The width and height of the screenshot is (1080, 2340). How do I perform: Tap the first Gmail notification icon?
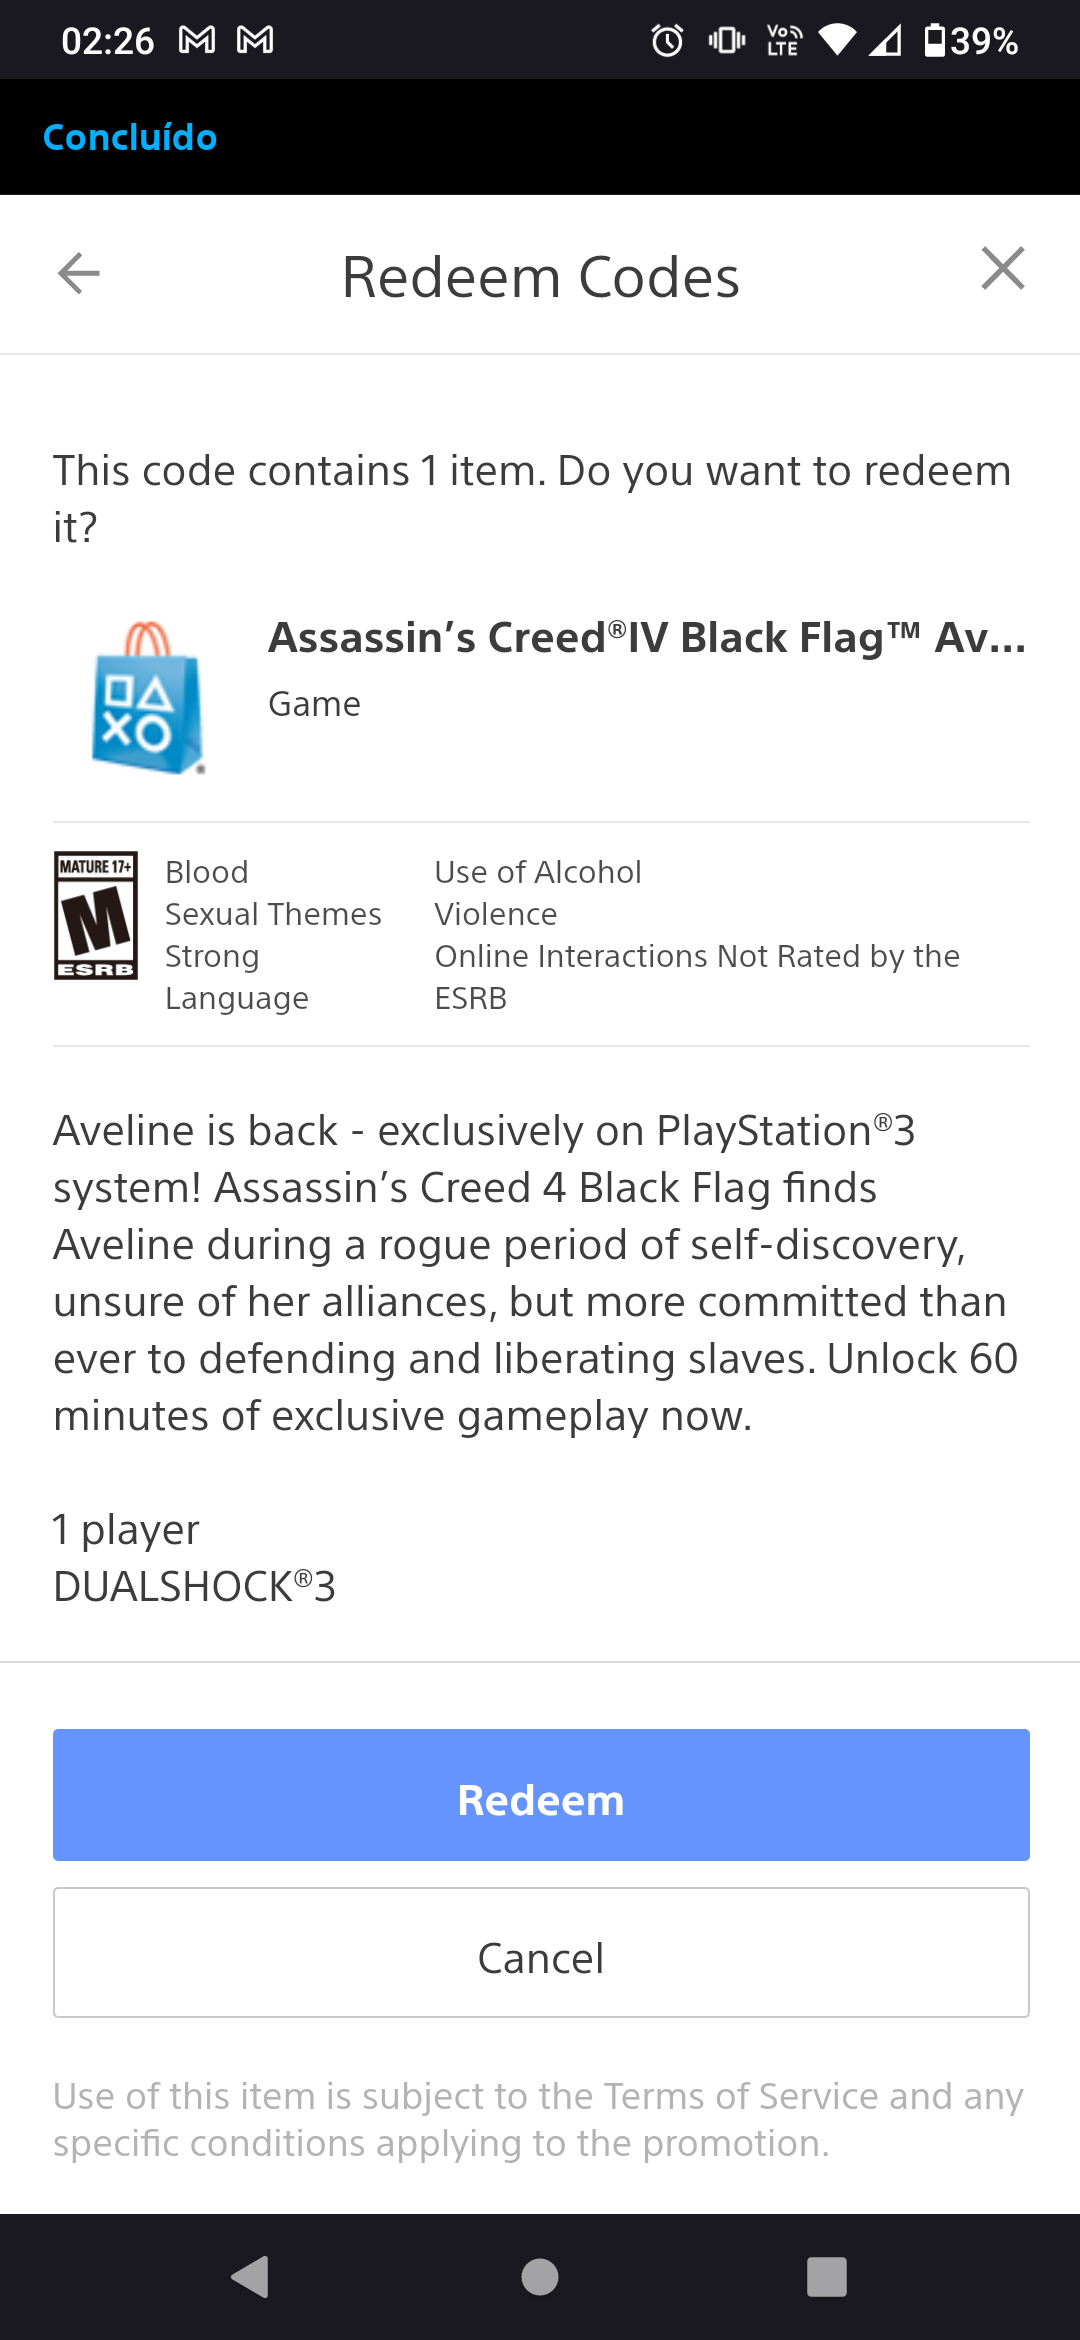click(197, 40)
